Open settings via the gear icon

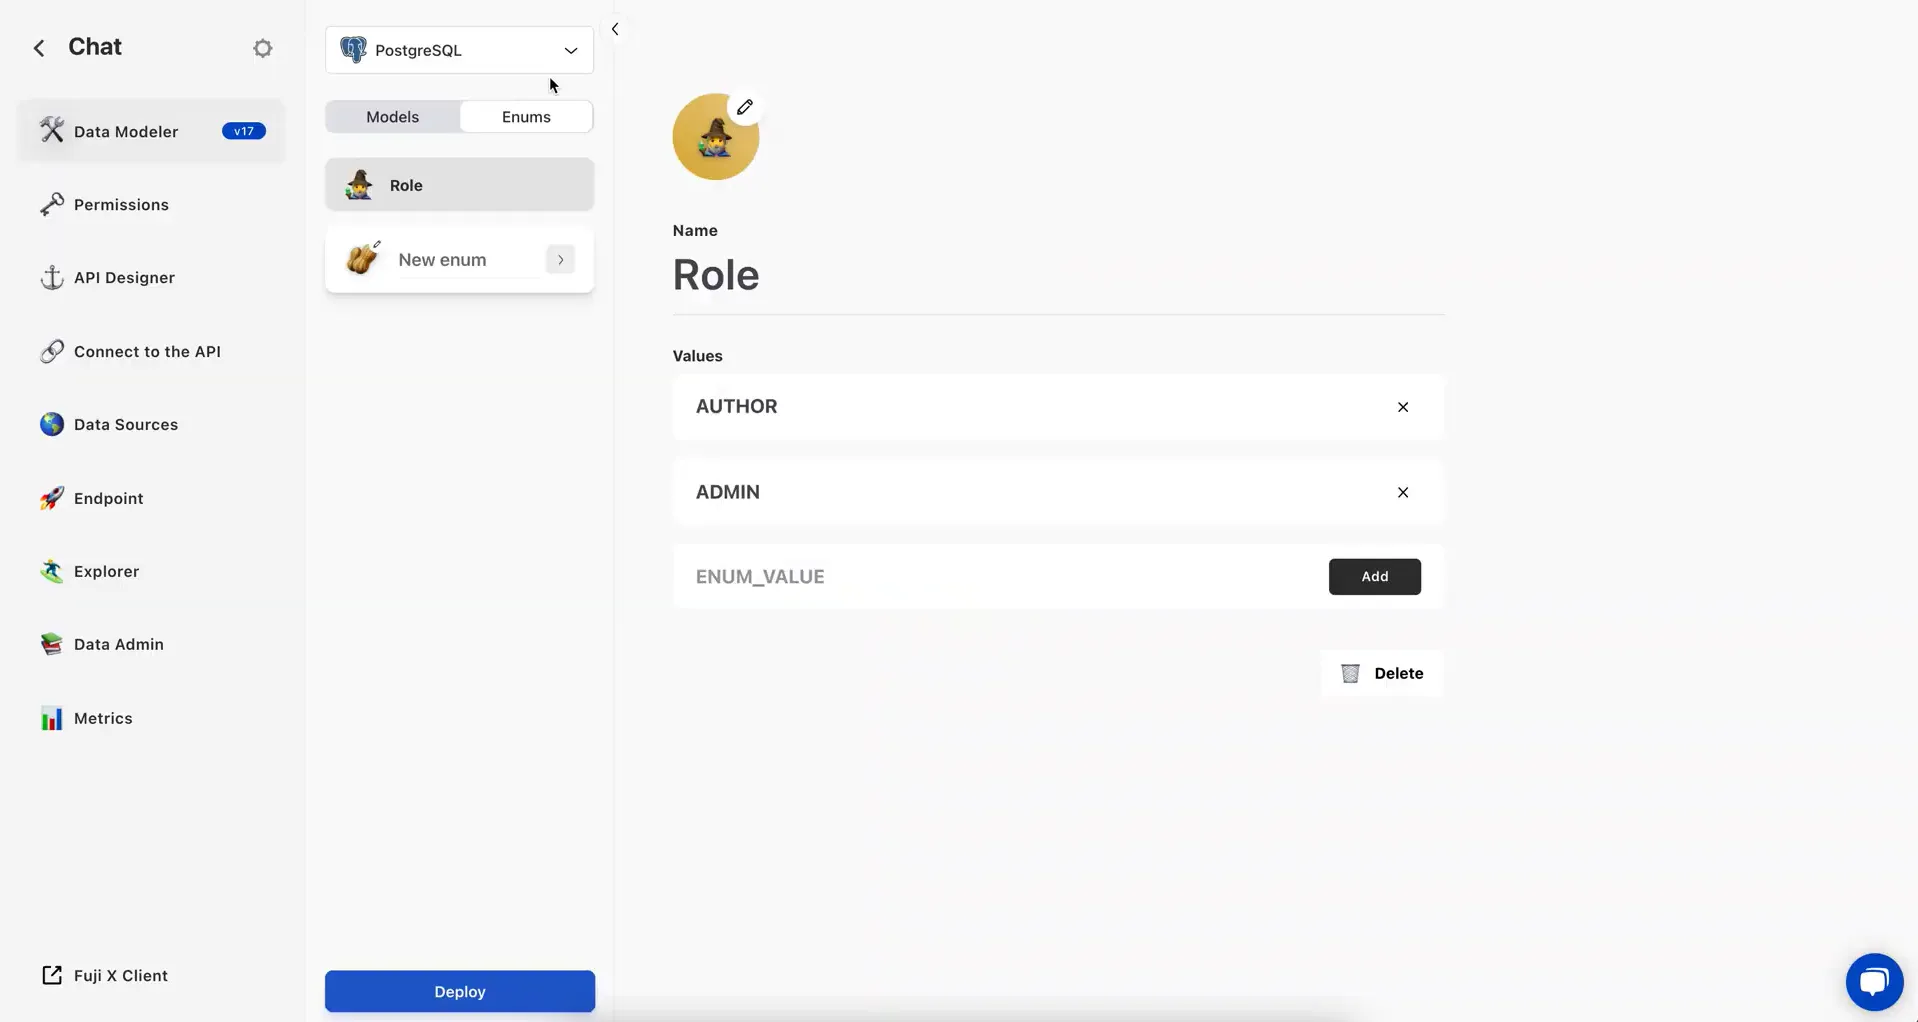[x=263, y=48]
